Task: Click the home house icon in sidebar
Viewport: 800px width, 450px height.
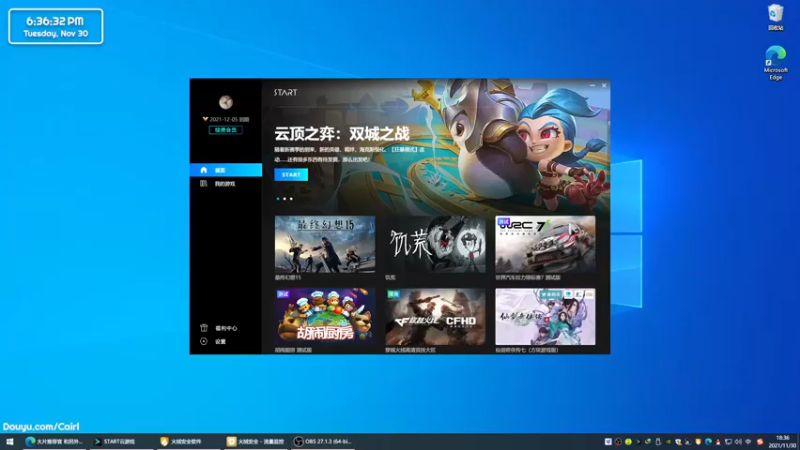Action: pos(204,170)
